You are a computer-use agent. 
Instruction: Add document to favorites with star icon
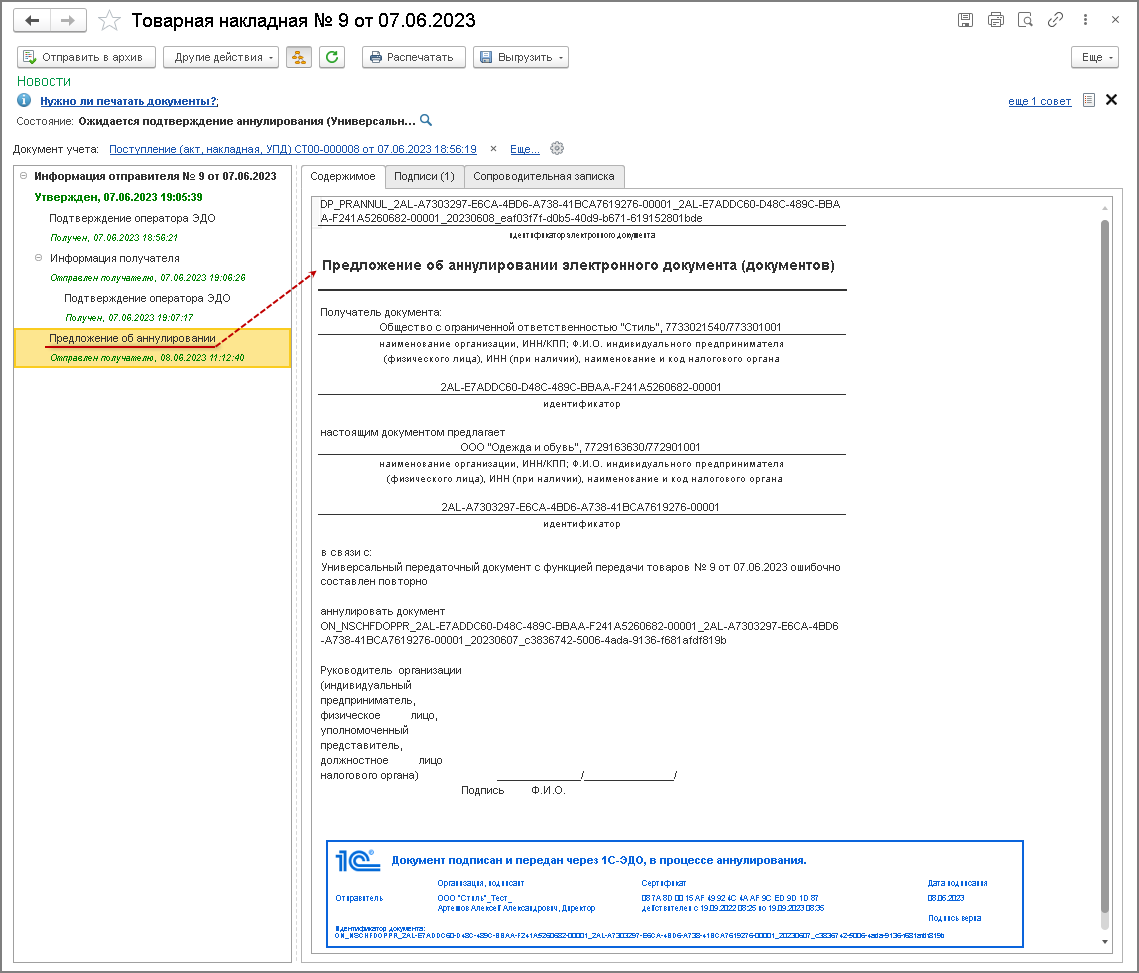pos(109,20)
